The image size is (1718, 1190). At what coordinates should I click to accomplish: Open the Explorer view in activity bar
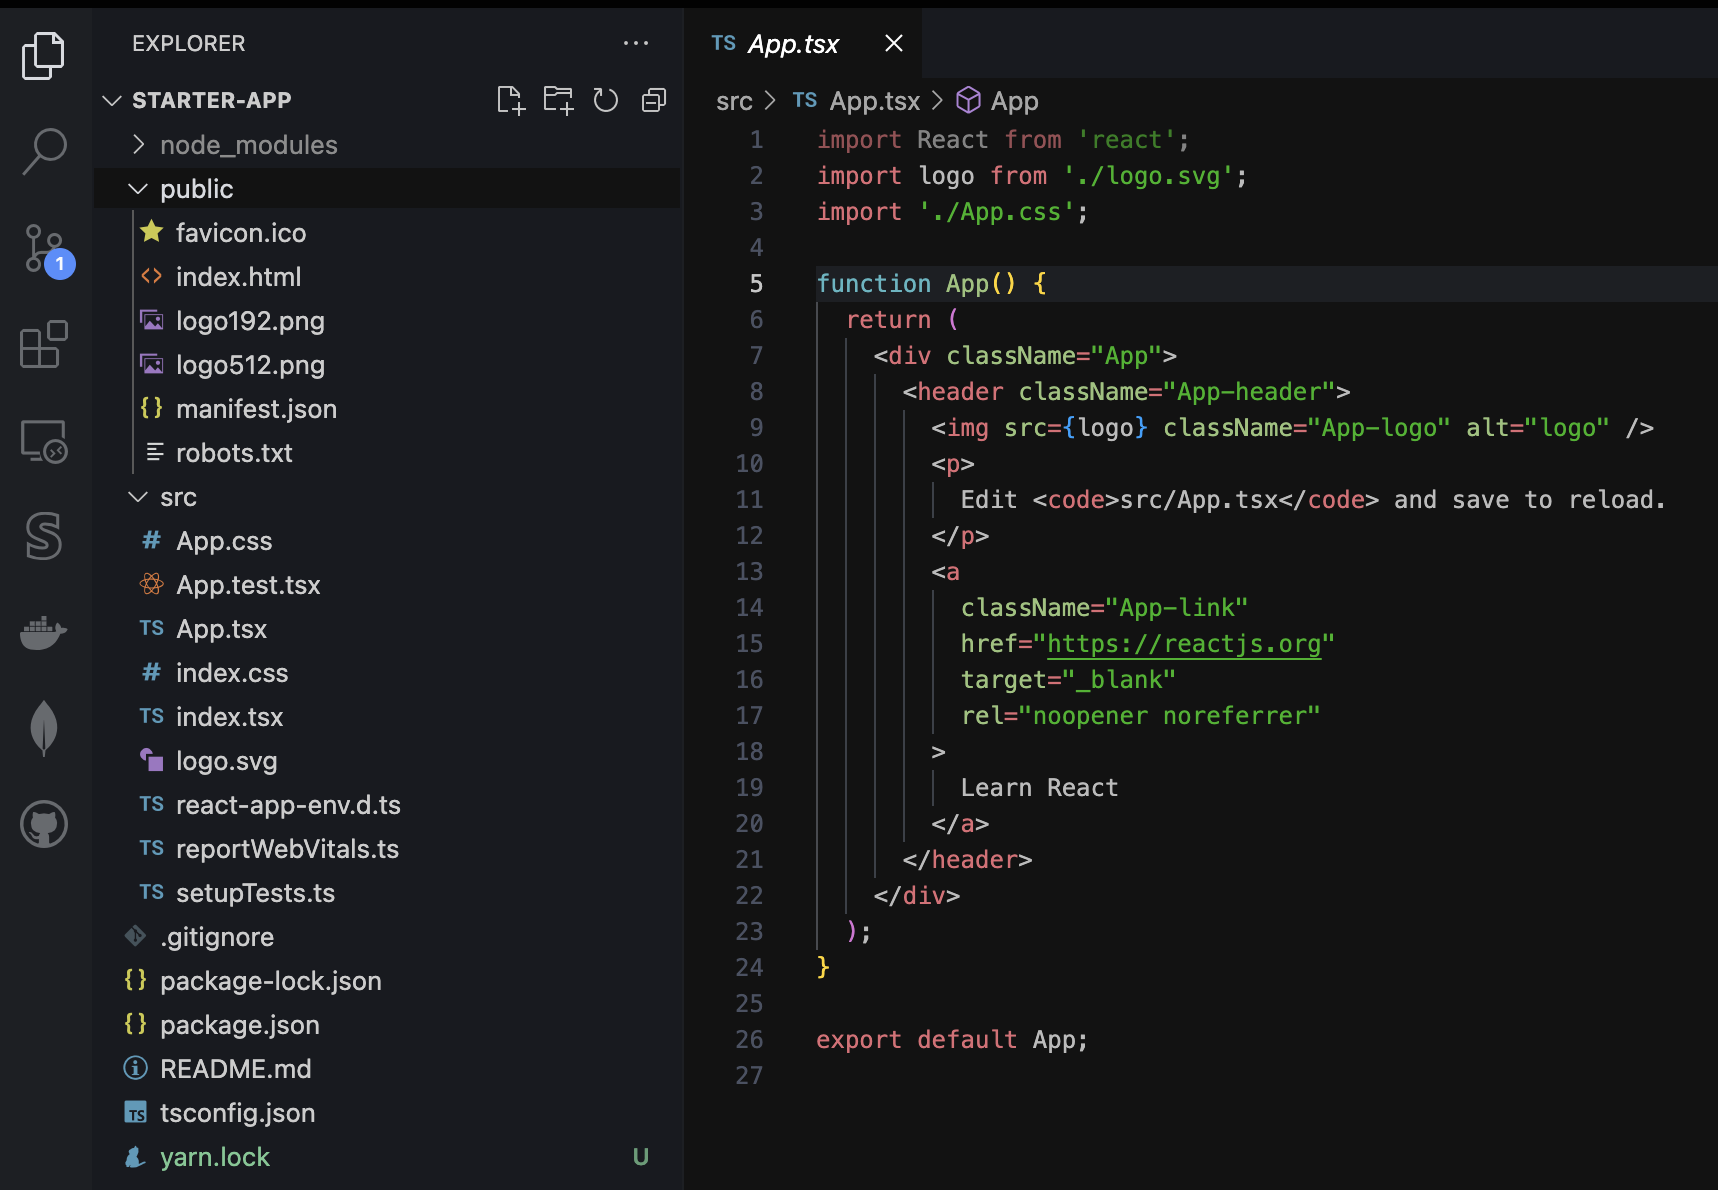click(44, 55)
